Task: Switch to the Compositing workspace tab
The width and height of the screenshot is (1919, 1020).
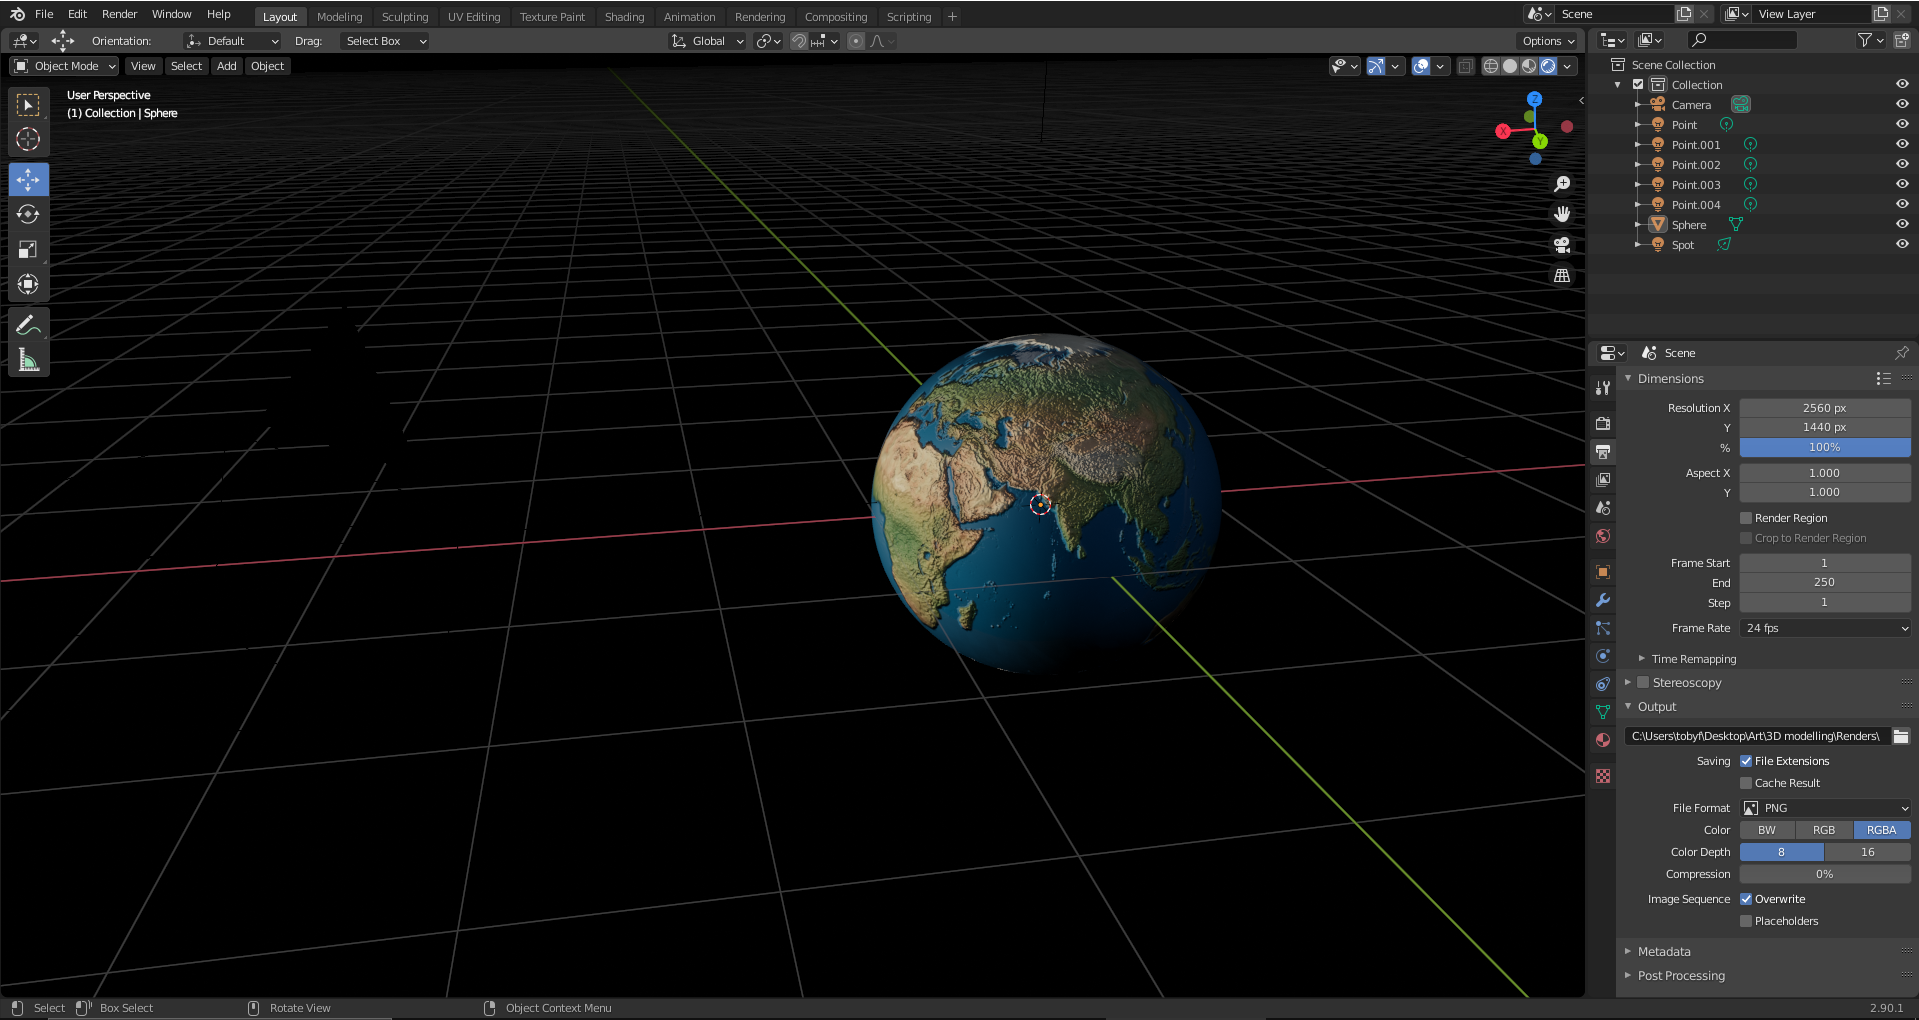Action: pos(836,17)
